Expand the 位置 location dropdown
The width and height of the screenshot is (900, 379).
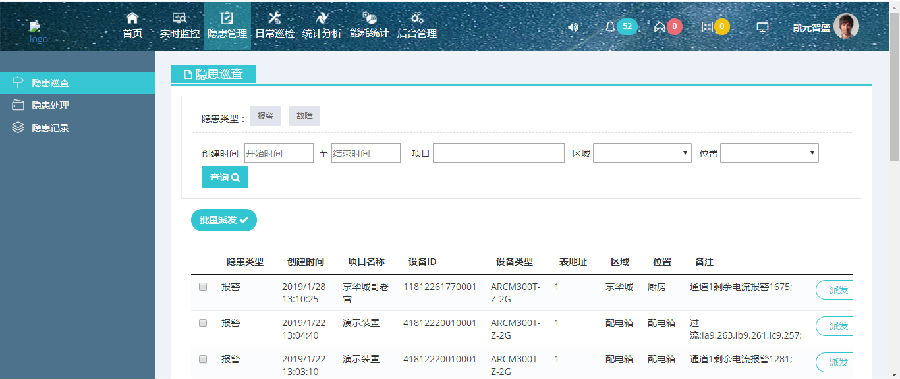tap(769, 153)
